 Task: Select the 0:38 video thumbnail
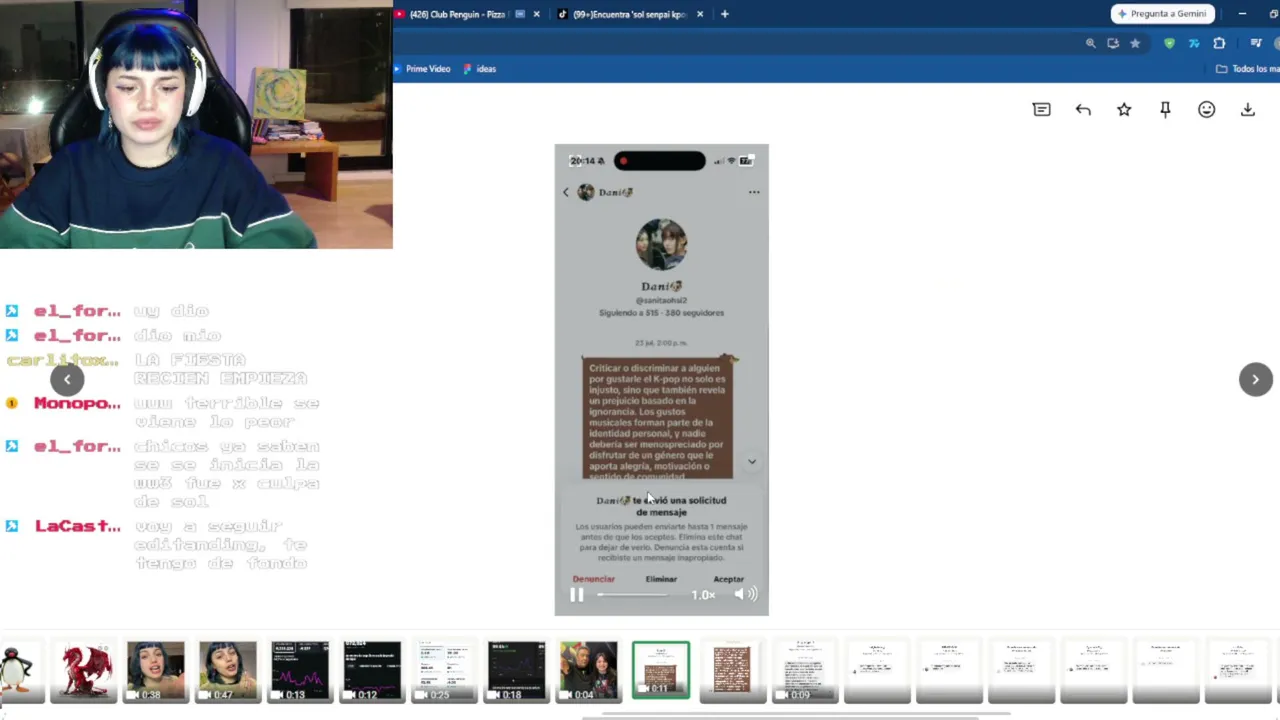(x=156, y=670)
